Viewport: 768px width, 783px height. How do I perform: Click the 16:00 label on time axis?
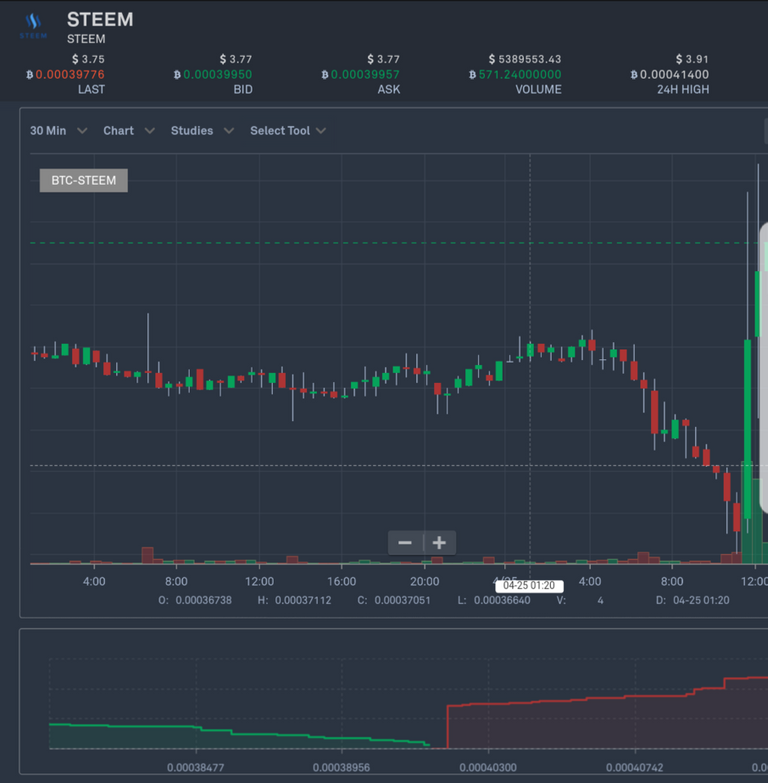point(341,581)
